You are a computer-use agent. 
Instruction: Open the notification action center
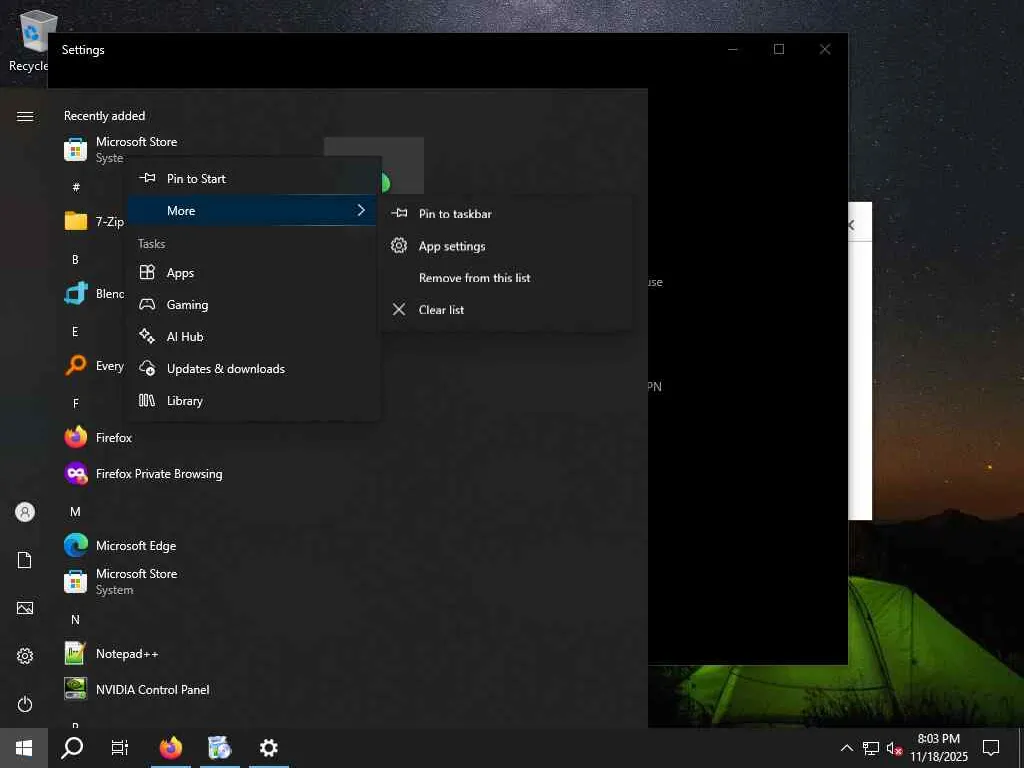[991, 748]
